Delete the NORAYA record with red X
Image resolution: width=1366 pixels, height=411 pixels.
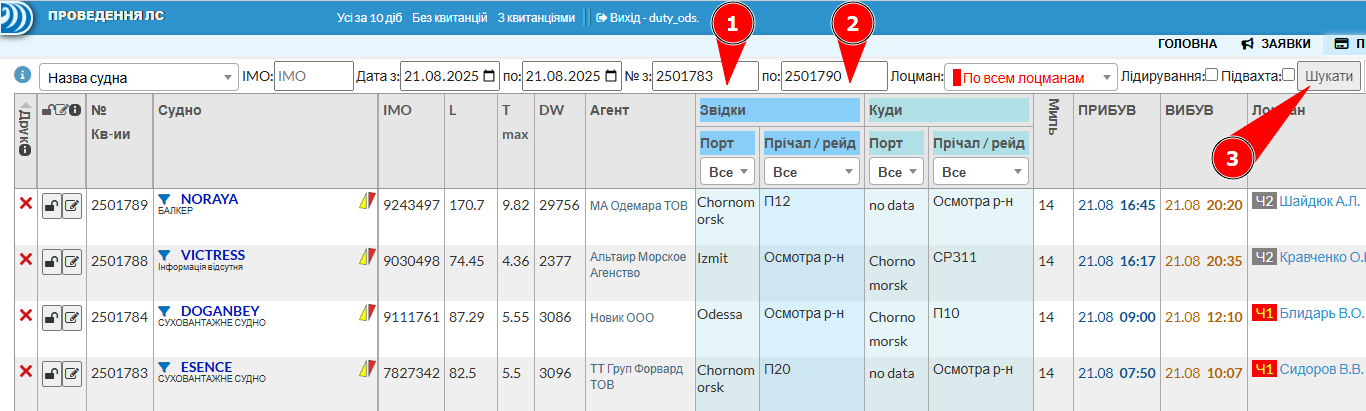26,205
